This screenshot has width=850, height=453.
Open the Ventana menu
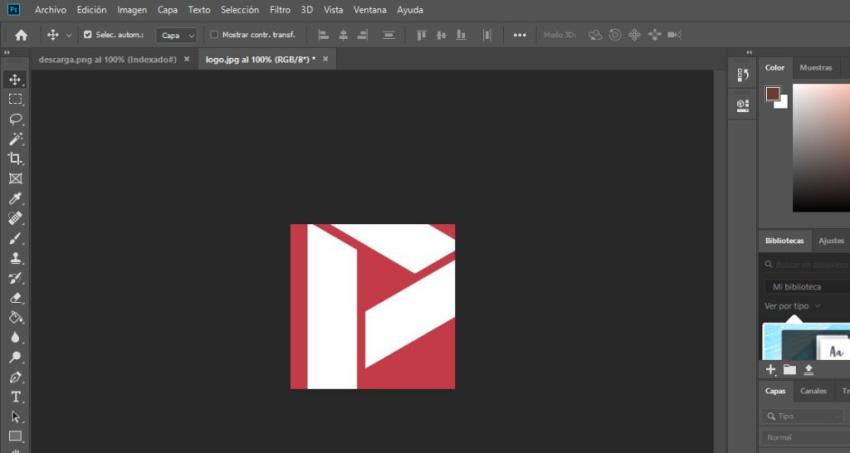pos(370,10)
